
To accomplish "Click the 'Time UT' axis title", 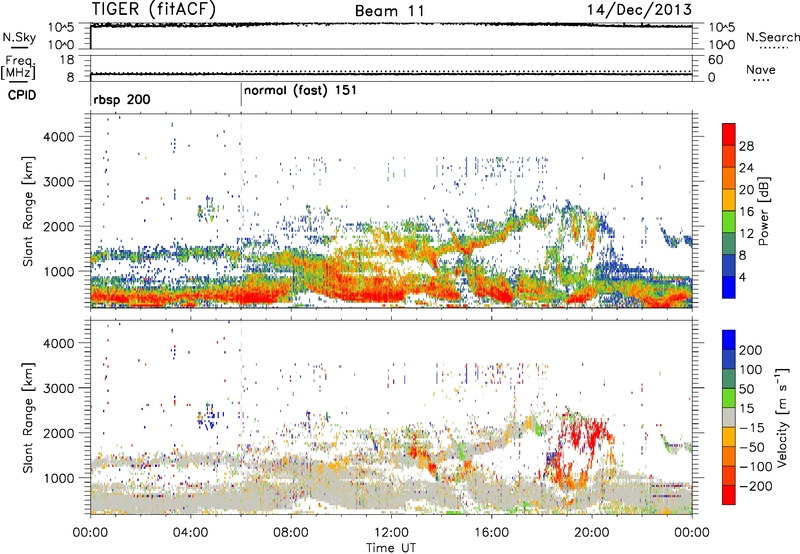I will point(391,548).
